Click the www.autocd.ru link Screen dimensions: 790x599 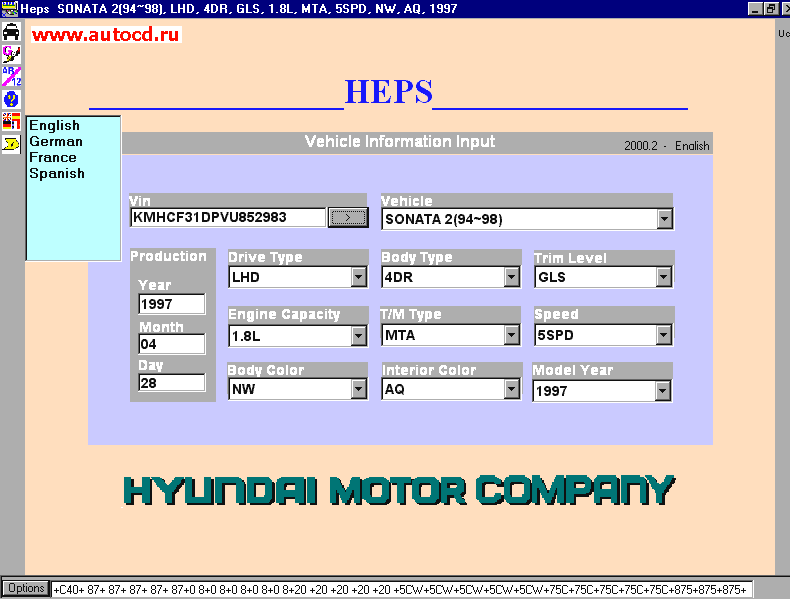pyautogui.click(x=106, y=34)
